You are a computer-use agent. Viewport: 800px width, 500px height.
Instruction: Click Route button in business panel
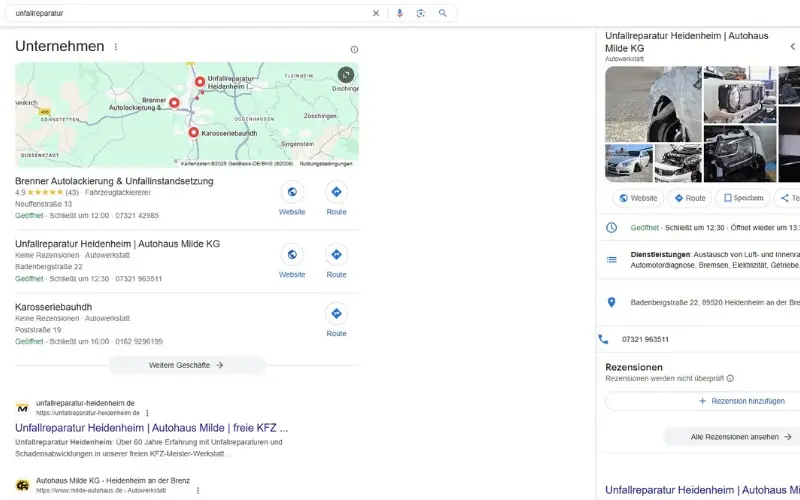tap(690, 198)
